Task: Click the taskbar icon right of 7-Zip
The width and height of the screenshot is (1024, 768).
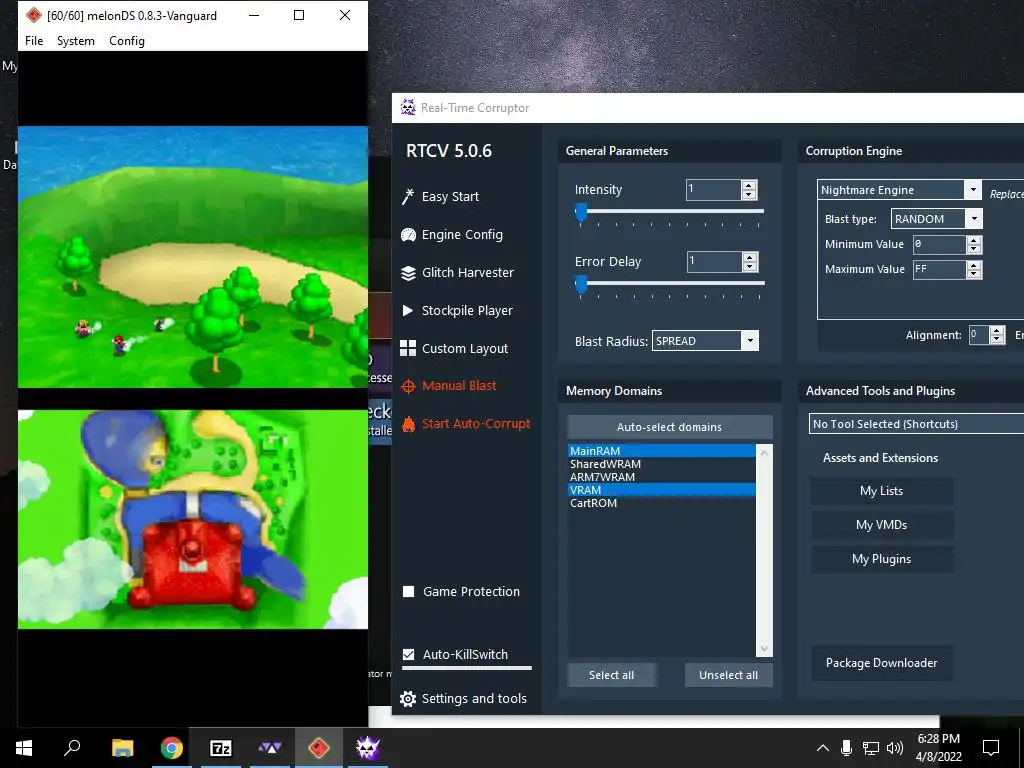Action: [270, 748]
